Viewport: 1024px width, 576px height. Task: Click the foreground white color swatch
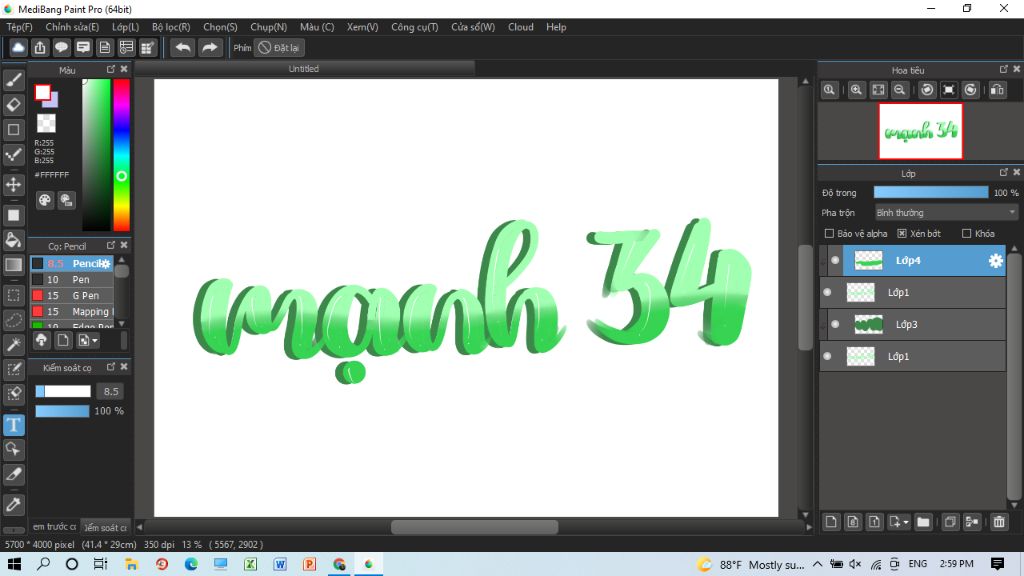pyautogui.click(x=42, y=93)
